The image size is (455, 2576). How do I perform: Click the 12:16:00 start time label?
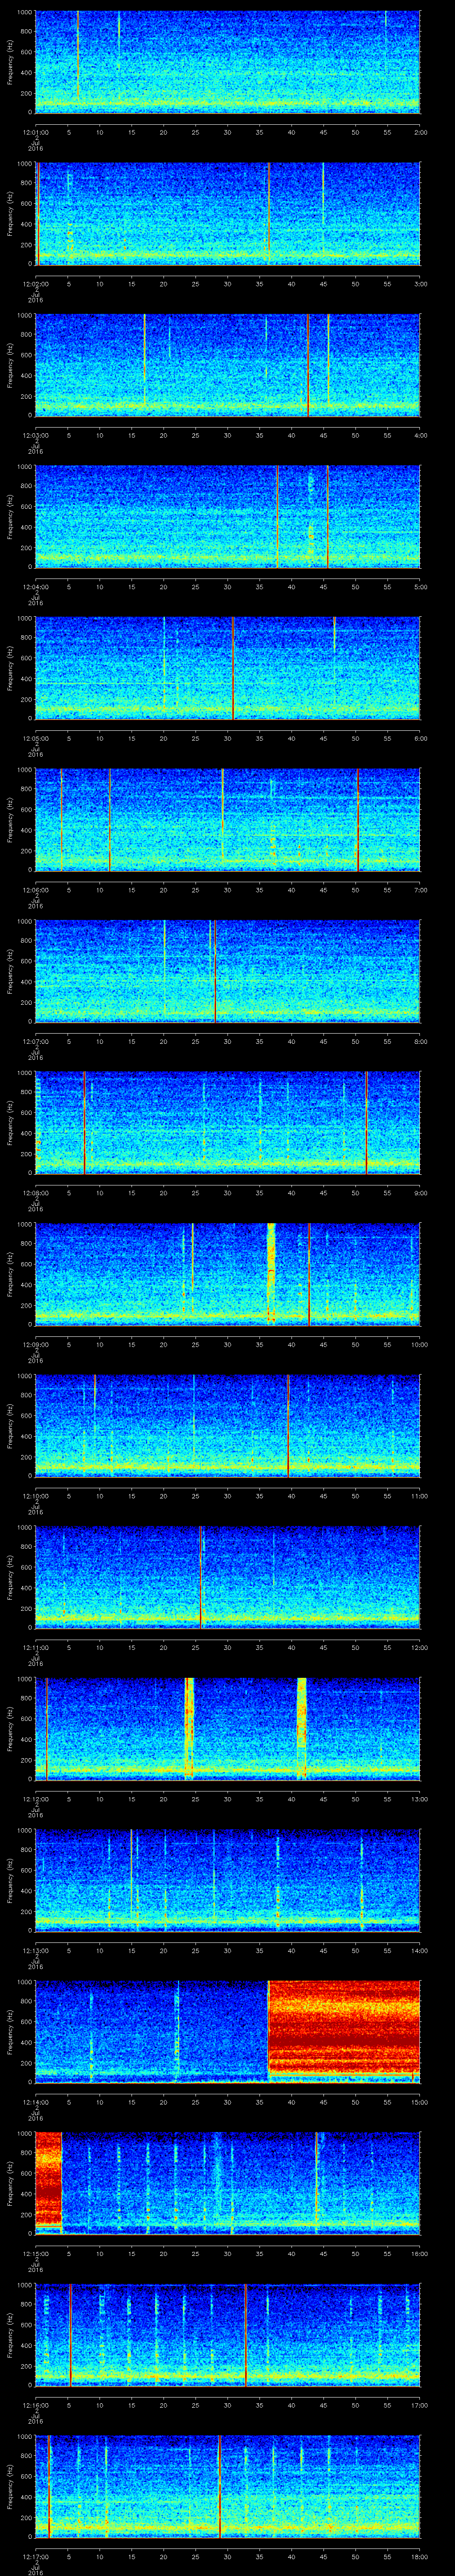[x=35, y=2404]
